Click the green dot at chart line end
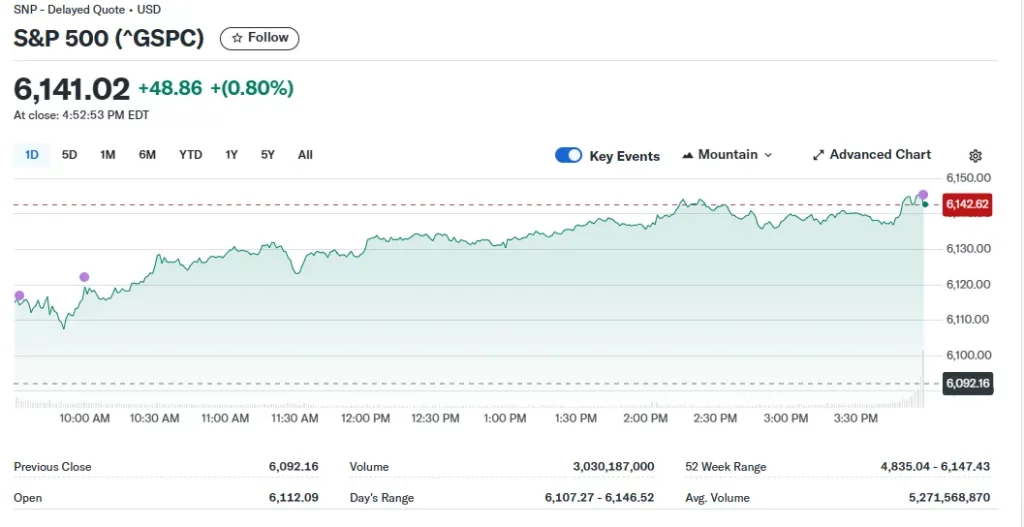The image size is (1024, 527). 925,204
